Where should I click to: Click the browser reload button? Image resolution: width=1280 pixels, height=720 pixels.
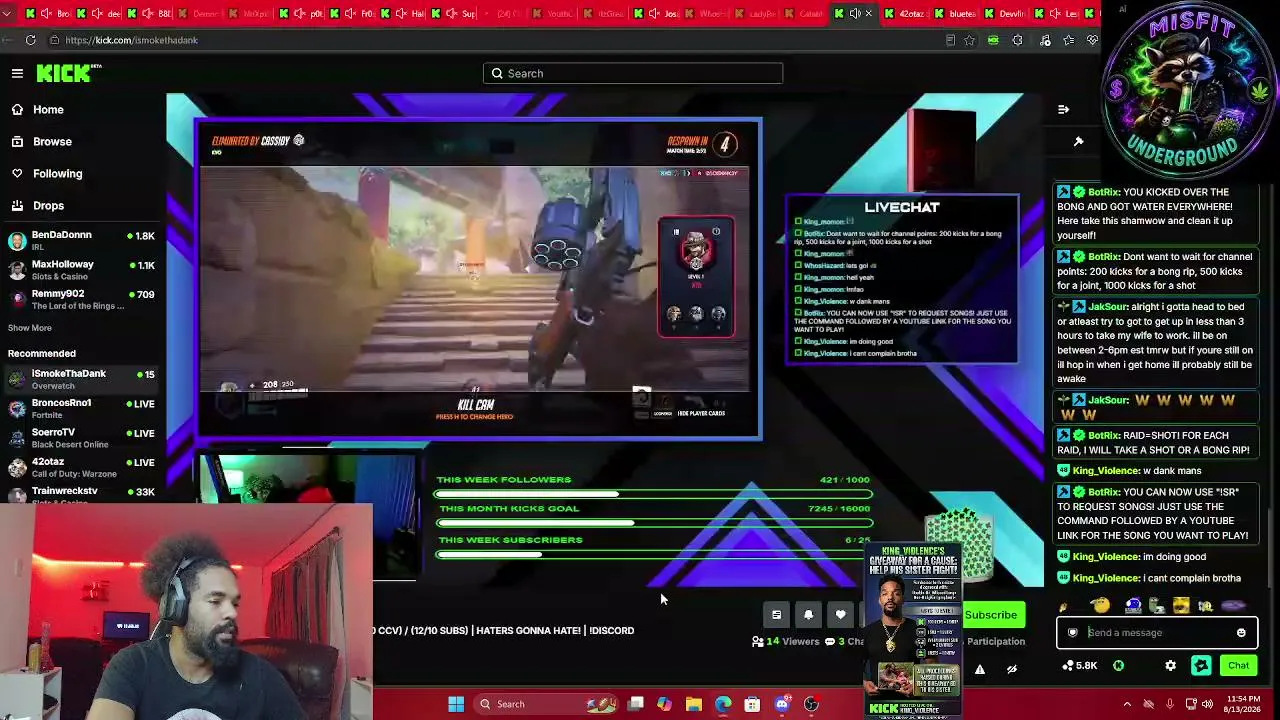click(x=31, y=40)
